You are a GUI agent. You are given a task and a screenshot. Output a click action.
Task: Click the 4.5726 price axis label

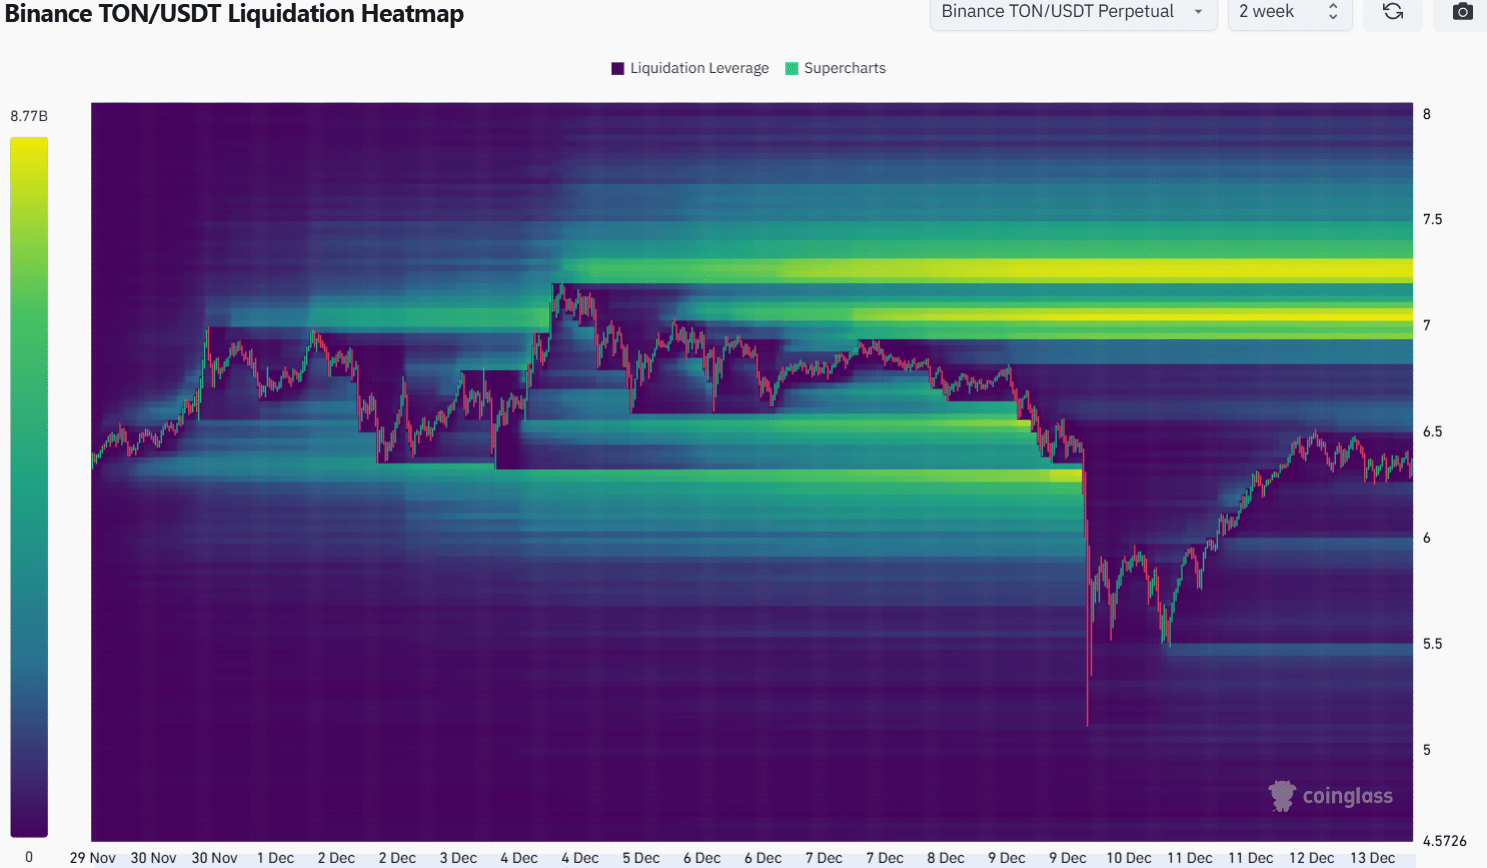click(1445, 841)
